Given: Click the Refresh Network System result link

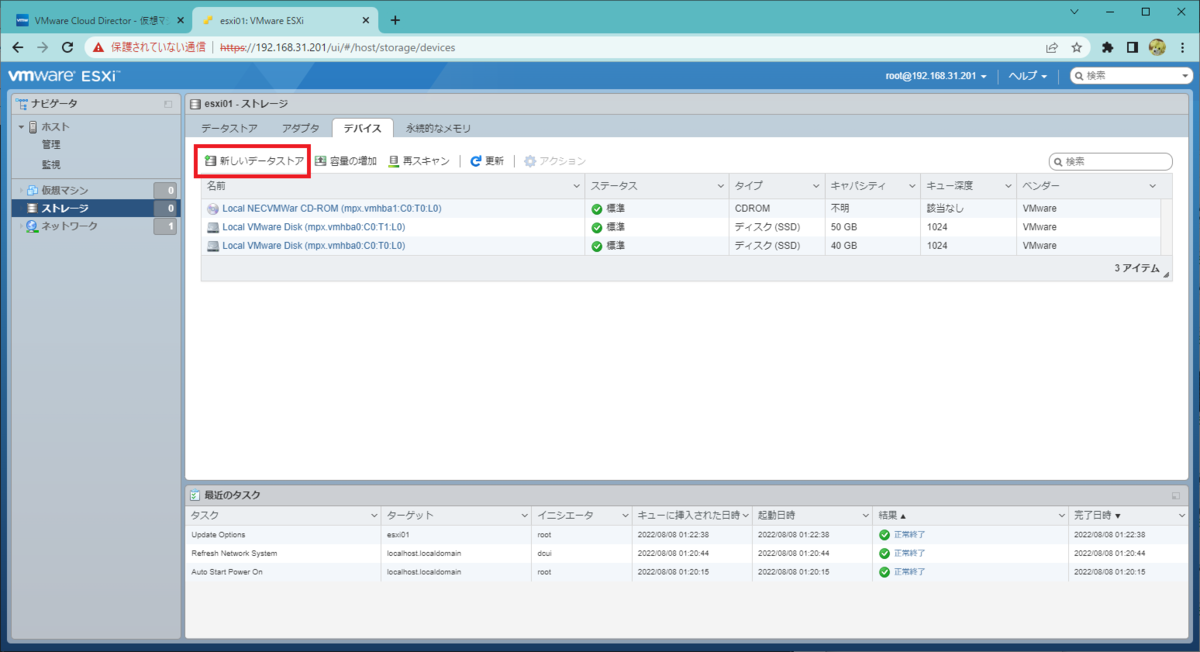Looking at the screenshot, I should click(x=909, y=553).
